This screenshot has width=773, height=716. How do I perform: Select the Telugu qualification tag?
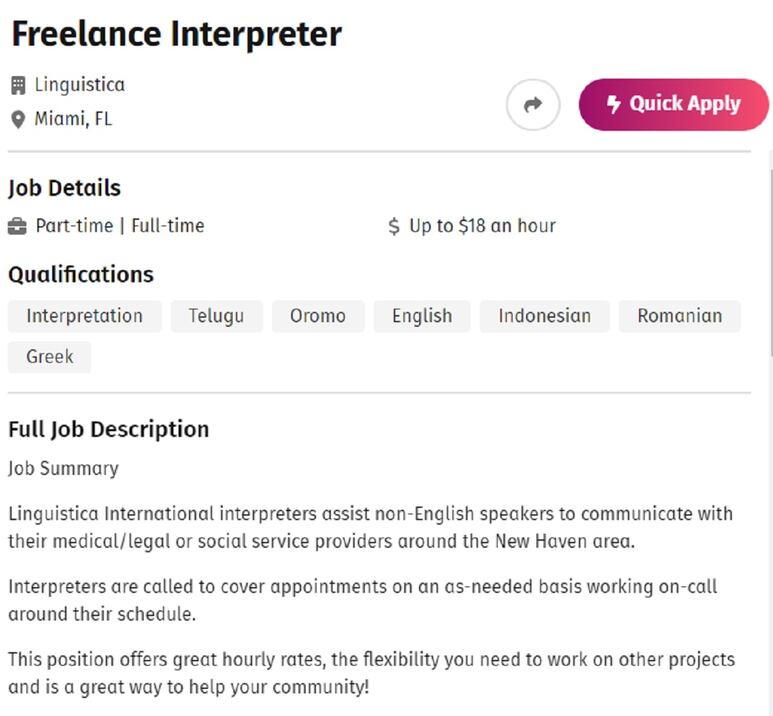(216, 316)
